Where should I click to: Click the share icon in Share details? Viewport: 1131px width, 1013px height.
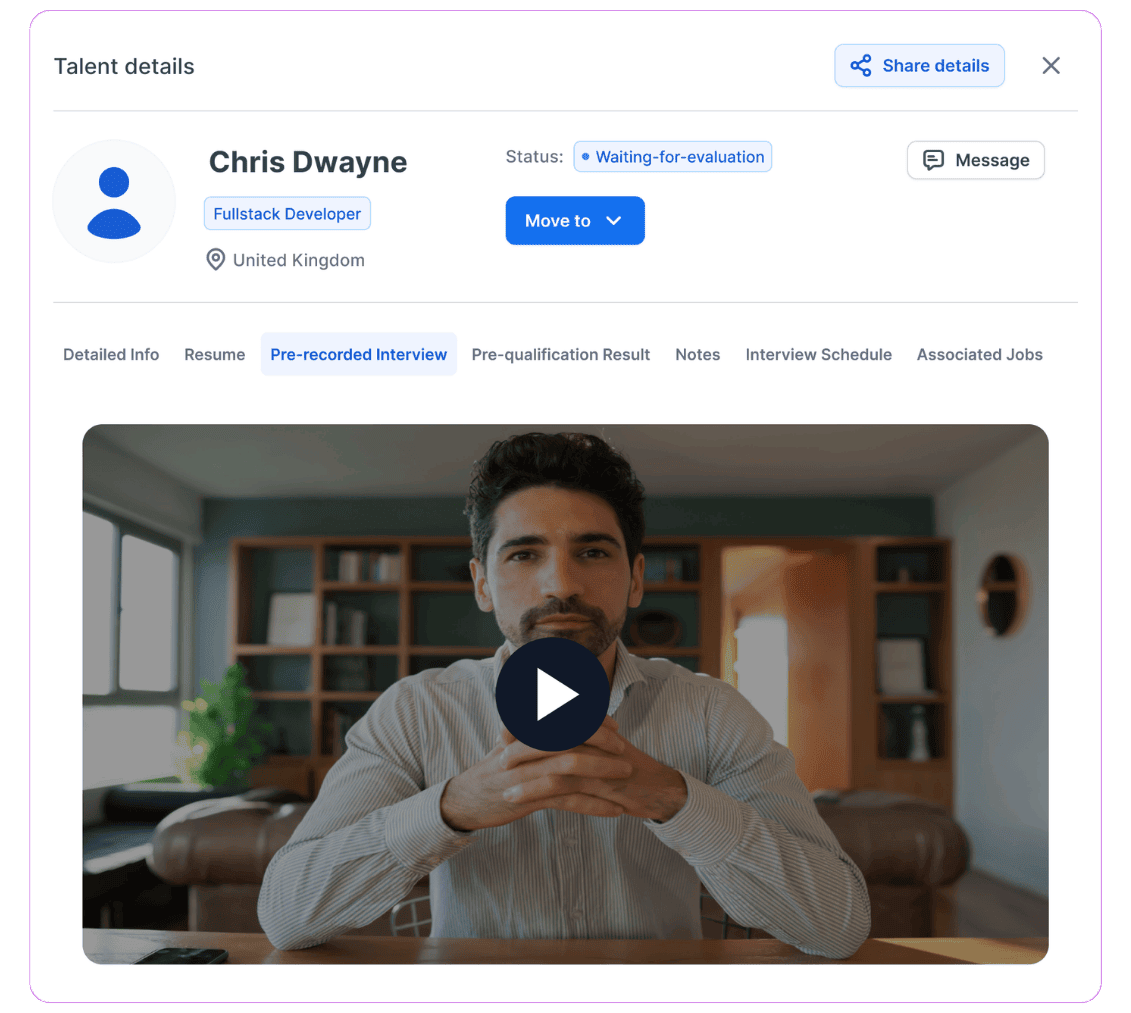click(x=860, y=66)
